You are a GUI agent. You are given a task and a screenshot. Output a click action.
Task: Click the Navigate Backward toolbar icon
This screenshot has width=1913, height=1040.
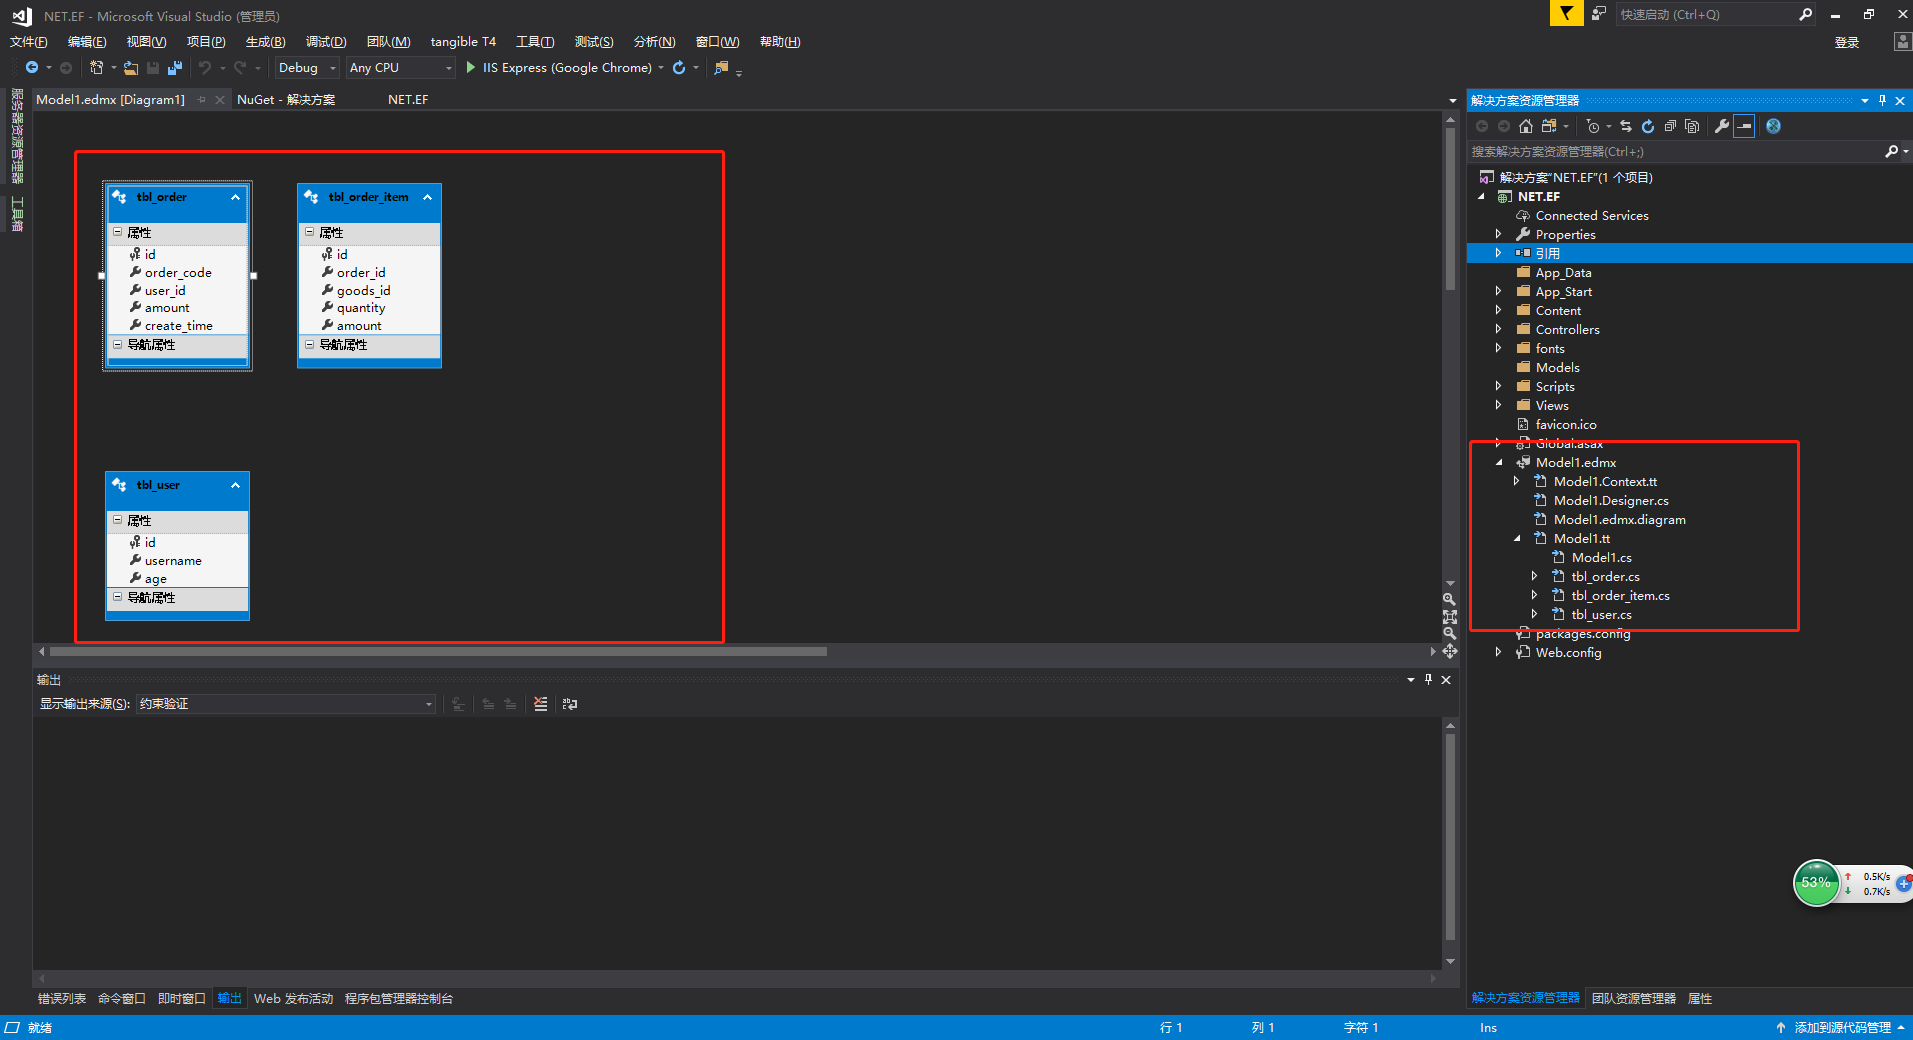[32, 68]
